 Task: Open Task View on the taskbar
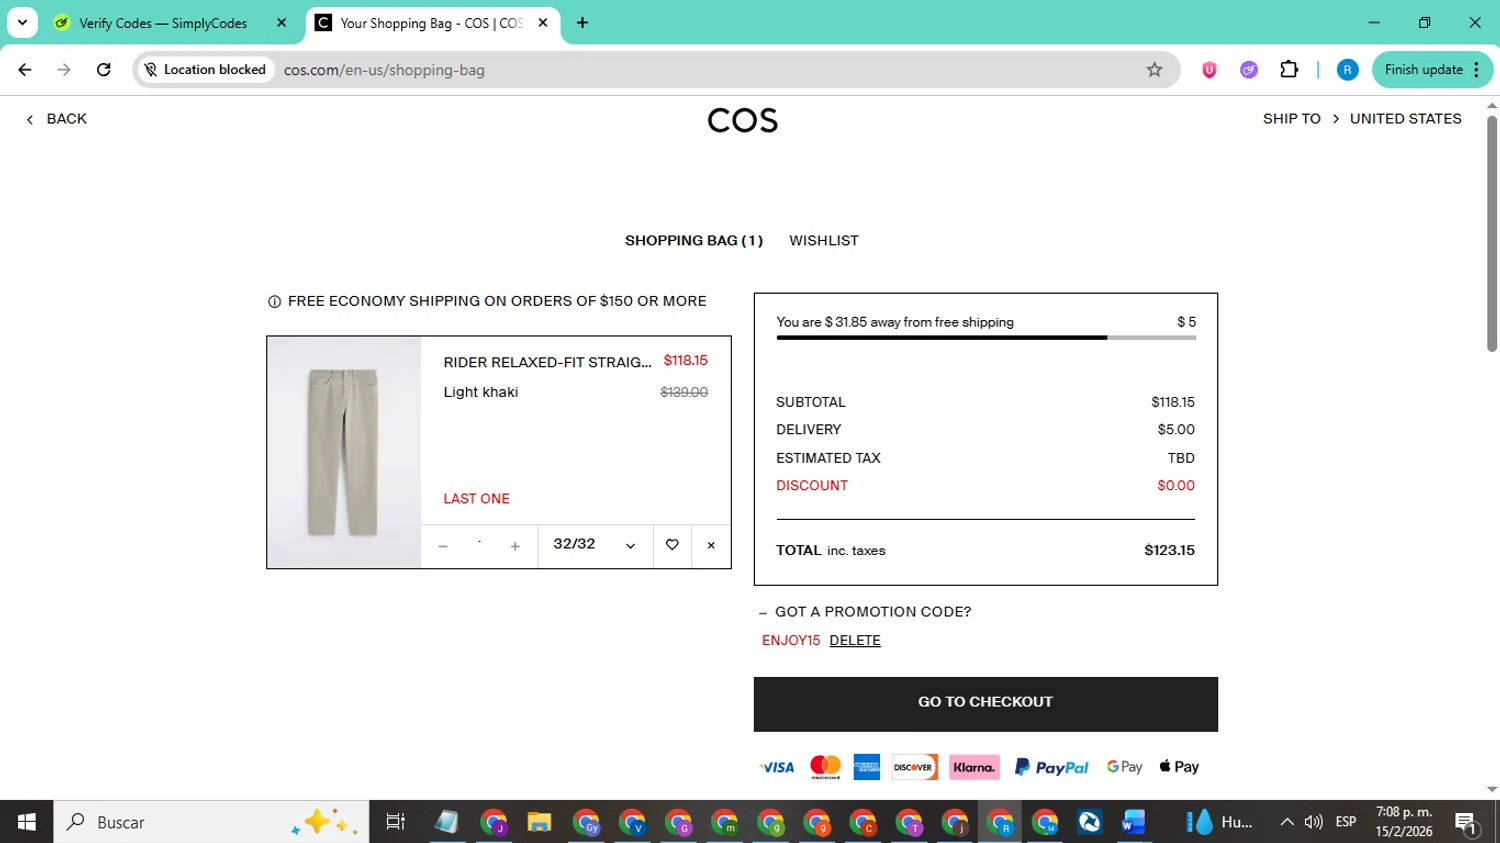[396, 822]
